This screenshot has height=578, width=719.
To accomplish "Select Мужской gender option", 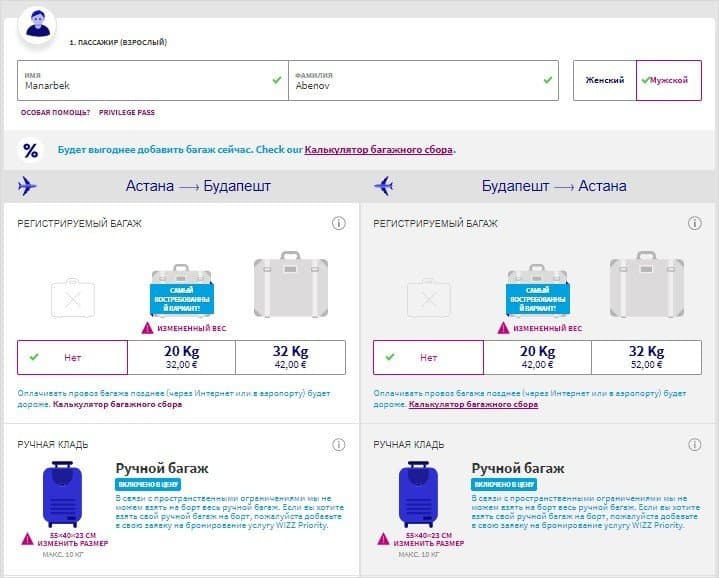I will [669, 80].
